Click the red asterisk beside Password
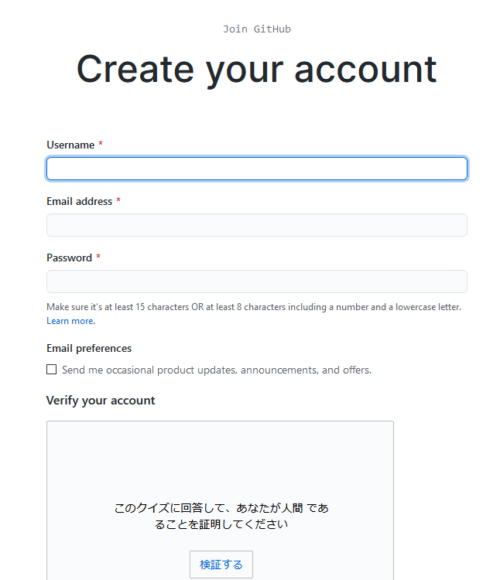This screenshot has width=500, height=580. pos(98,256)
